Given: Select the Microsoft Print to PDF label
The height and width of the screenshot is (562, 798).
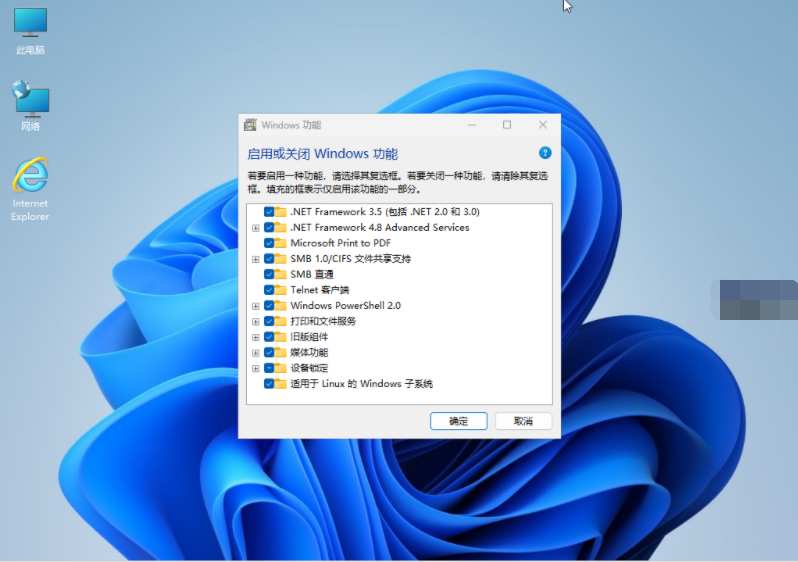Looking at the screenshot, I should [x=340, y=243].
